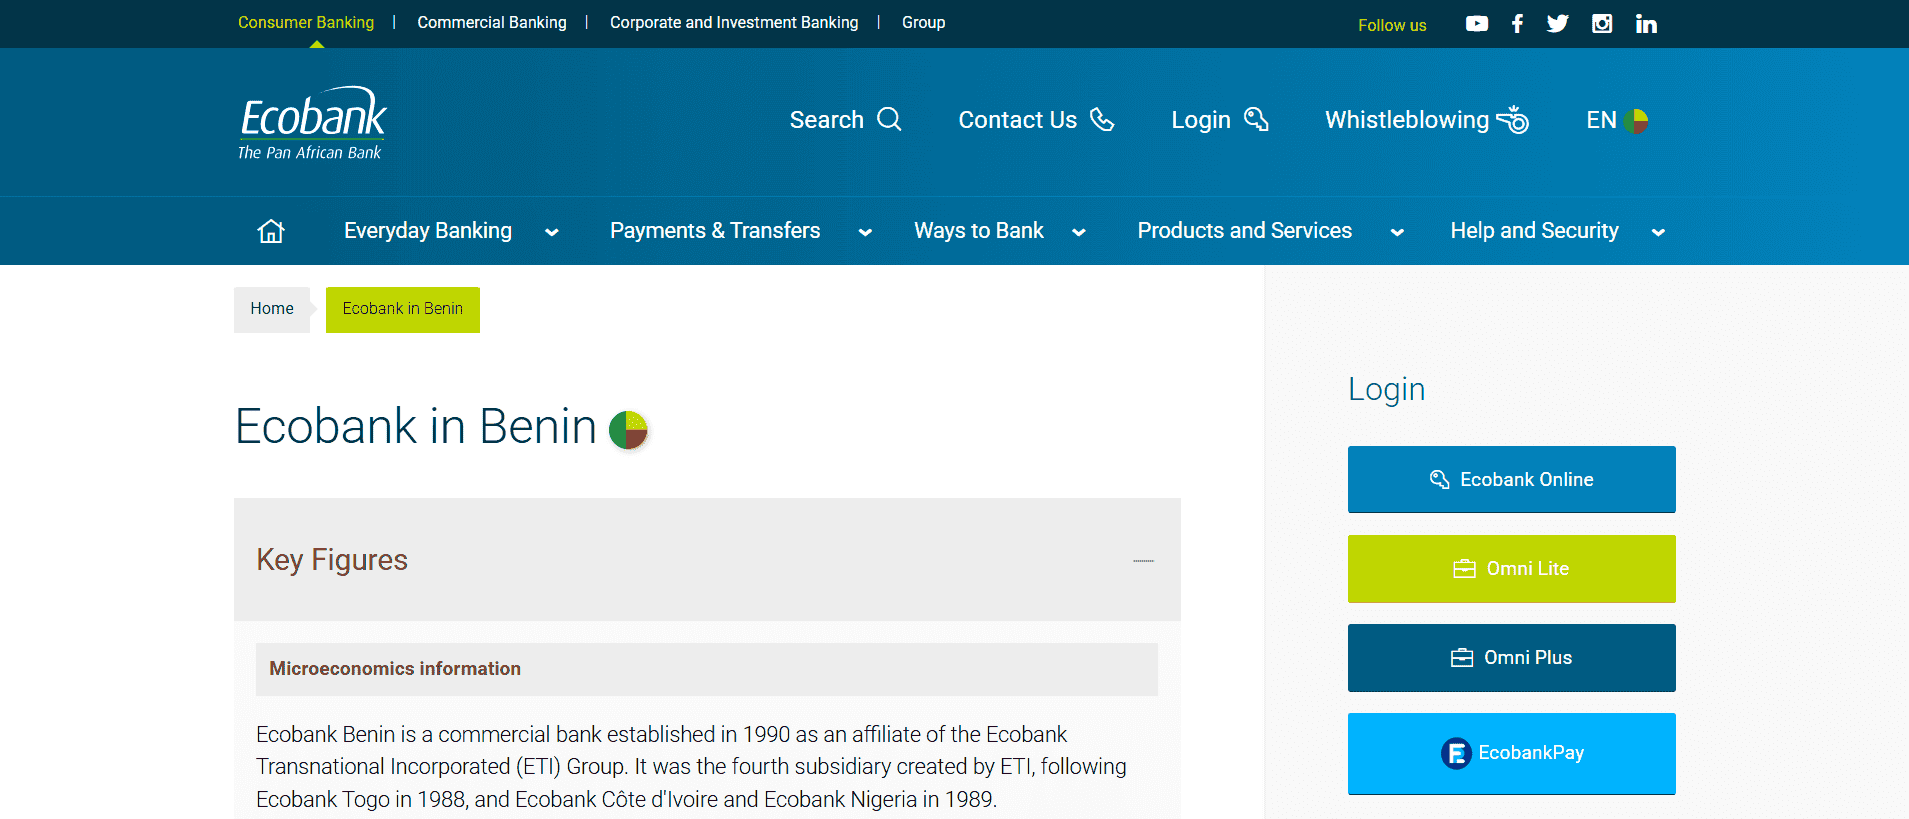
Task: Switch to Commercial Banking tab
Action: point(491,22)
